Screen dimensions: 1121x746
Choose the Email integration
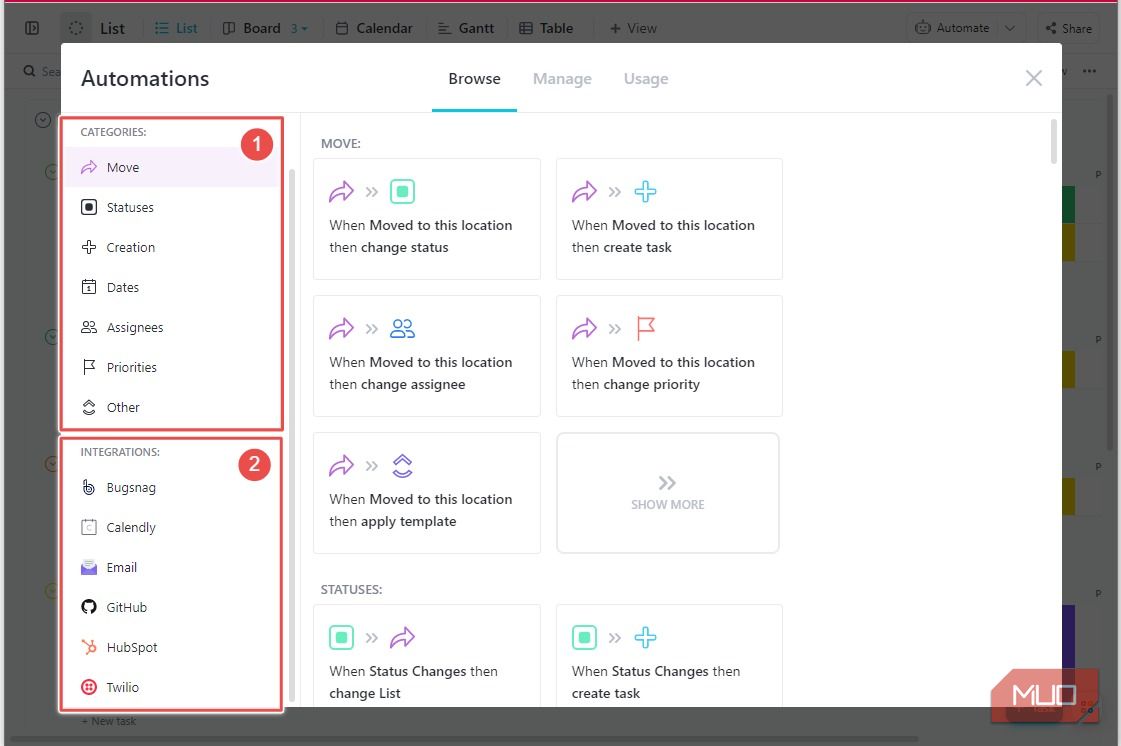click(x=121, y=567)
